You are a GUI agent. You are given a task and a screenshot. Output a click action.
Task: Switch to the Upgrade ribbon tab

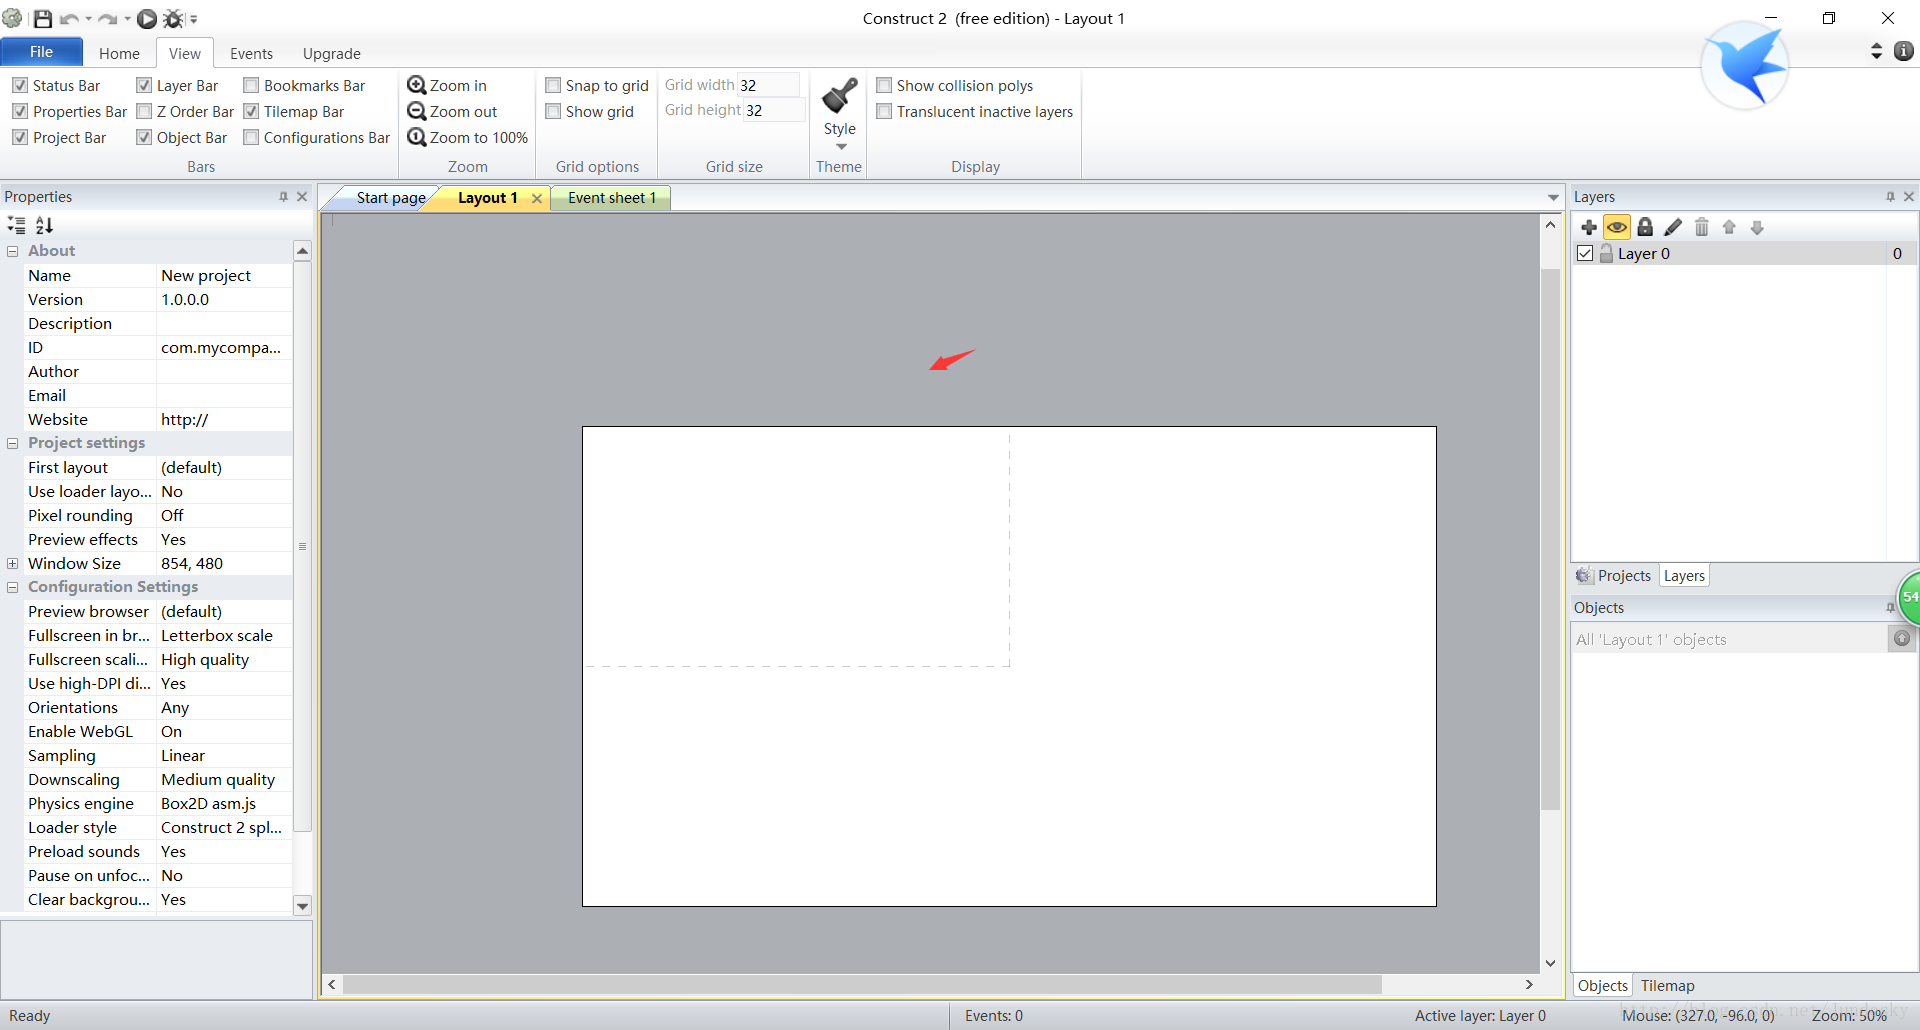(332, 53)
